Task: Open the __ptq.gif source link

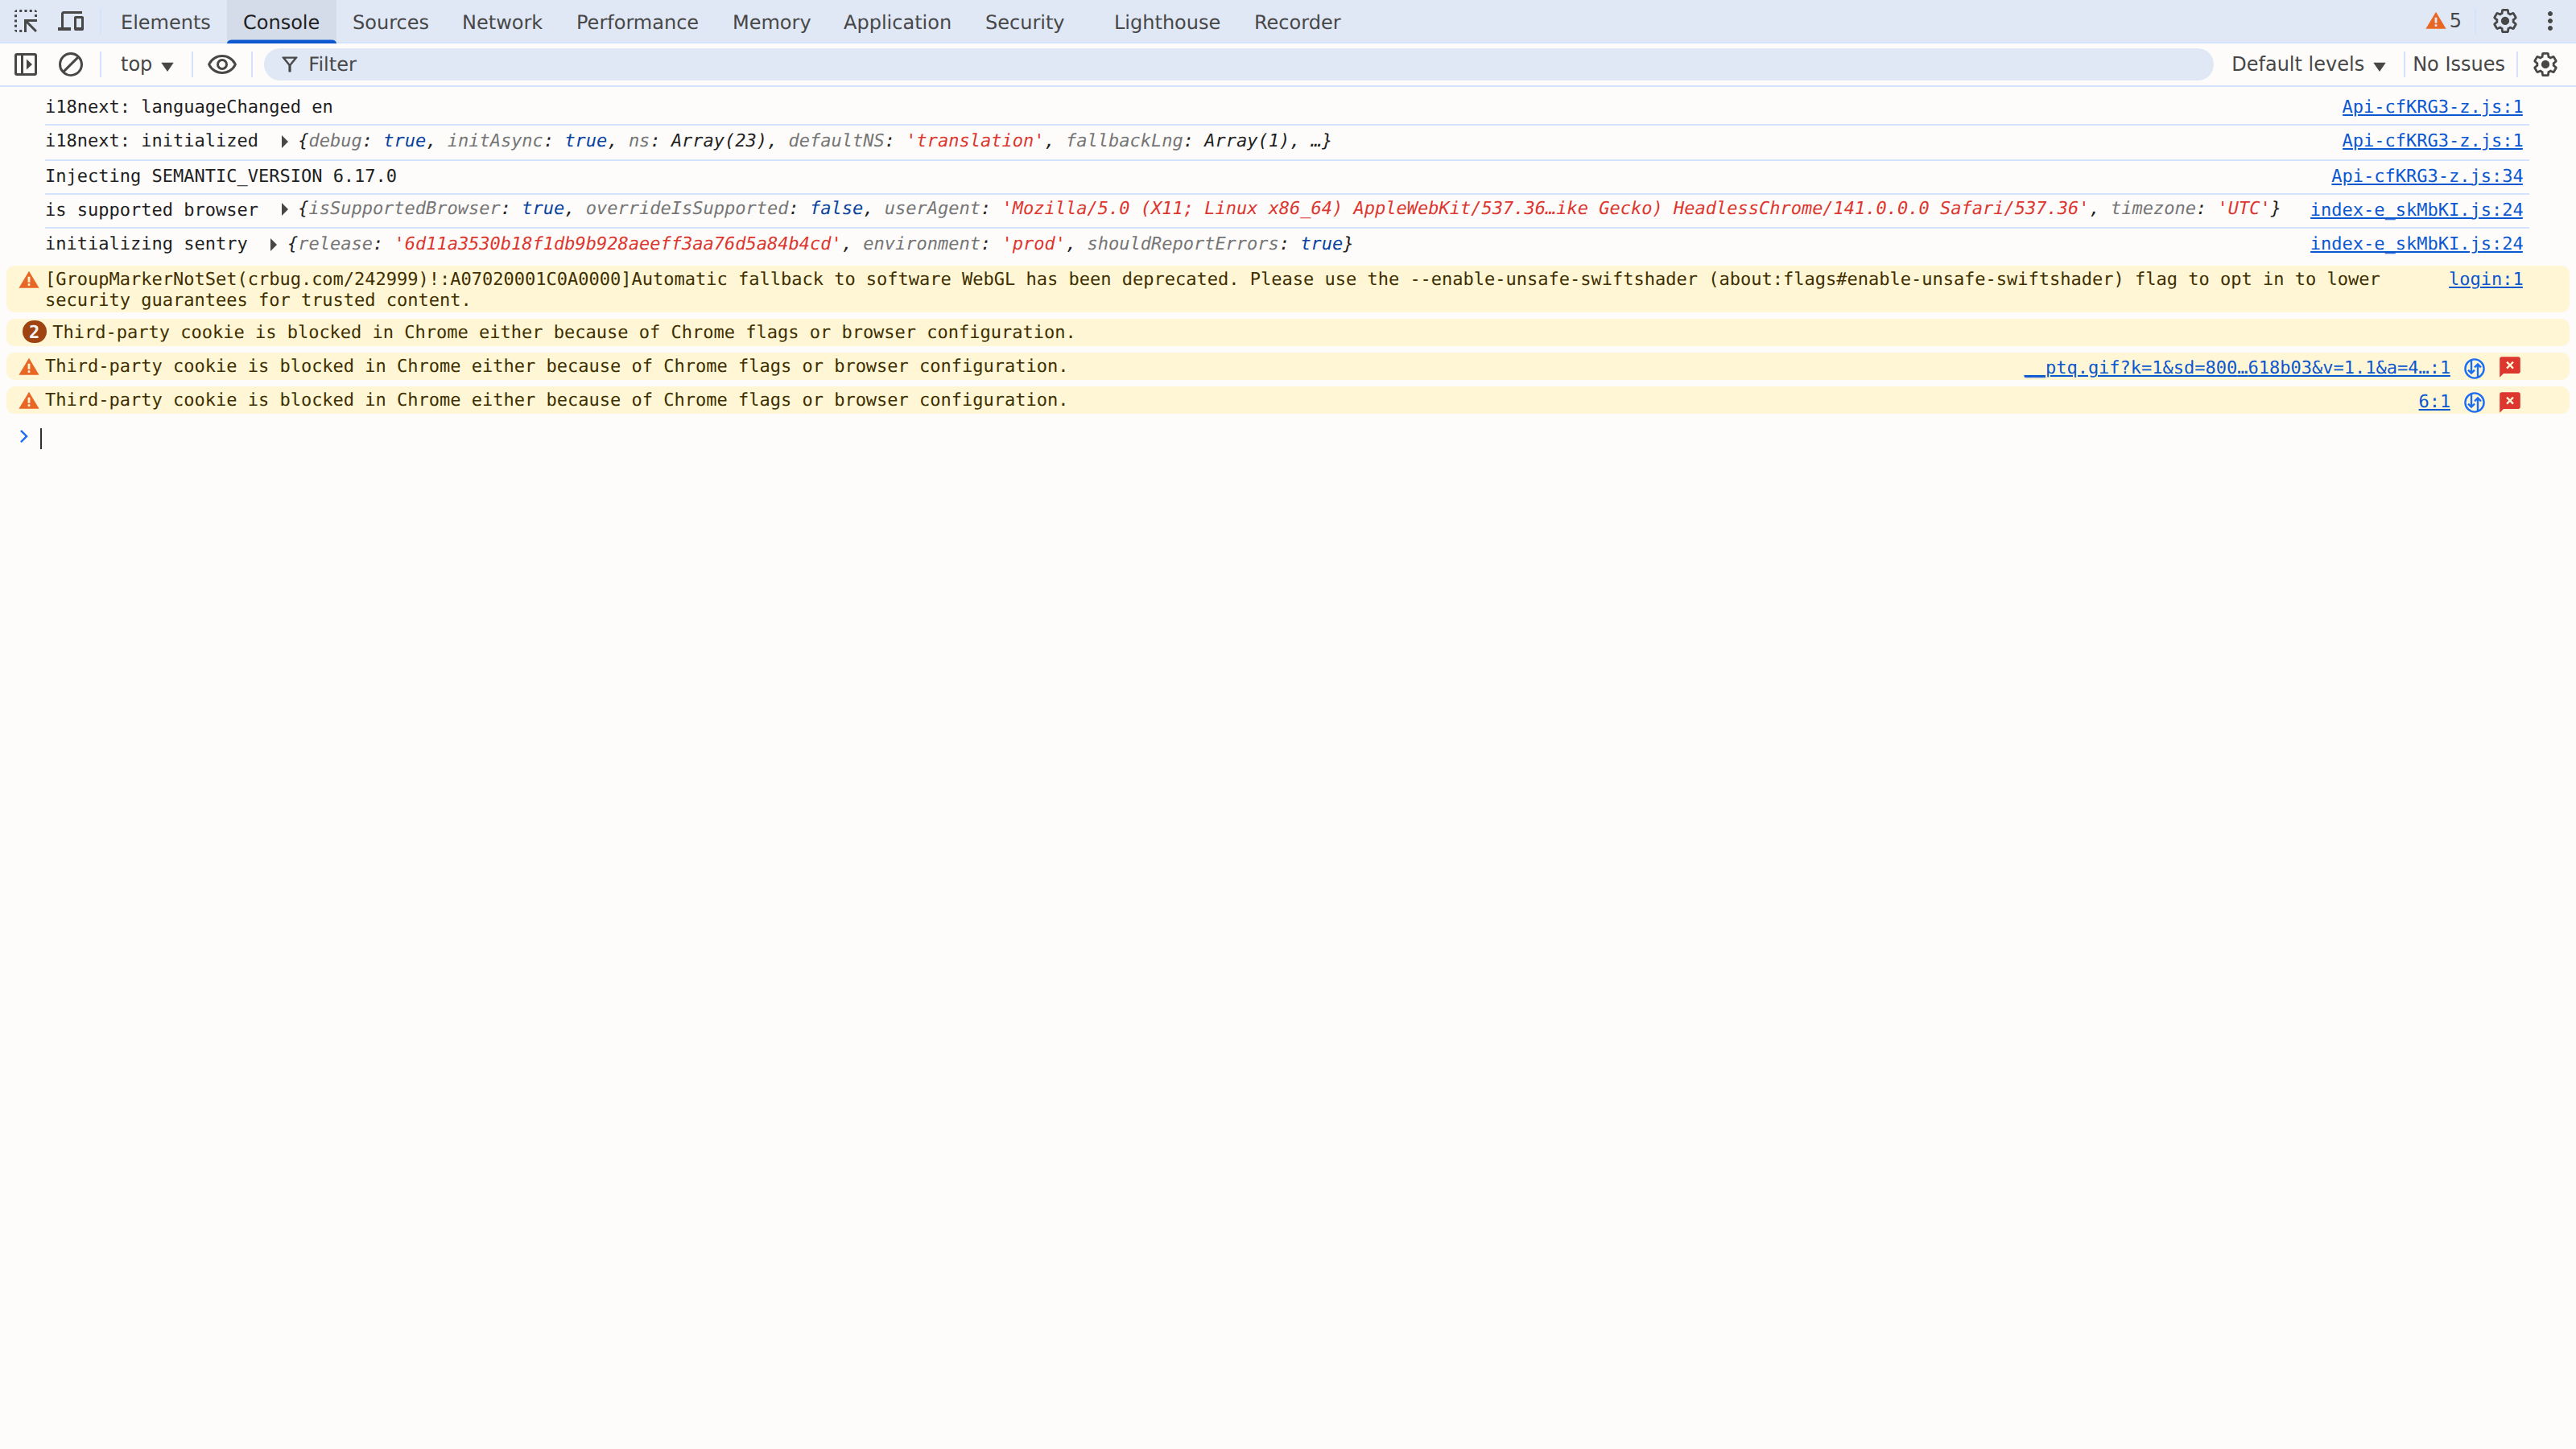Action: coord(2237,367)
